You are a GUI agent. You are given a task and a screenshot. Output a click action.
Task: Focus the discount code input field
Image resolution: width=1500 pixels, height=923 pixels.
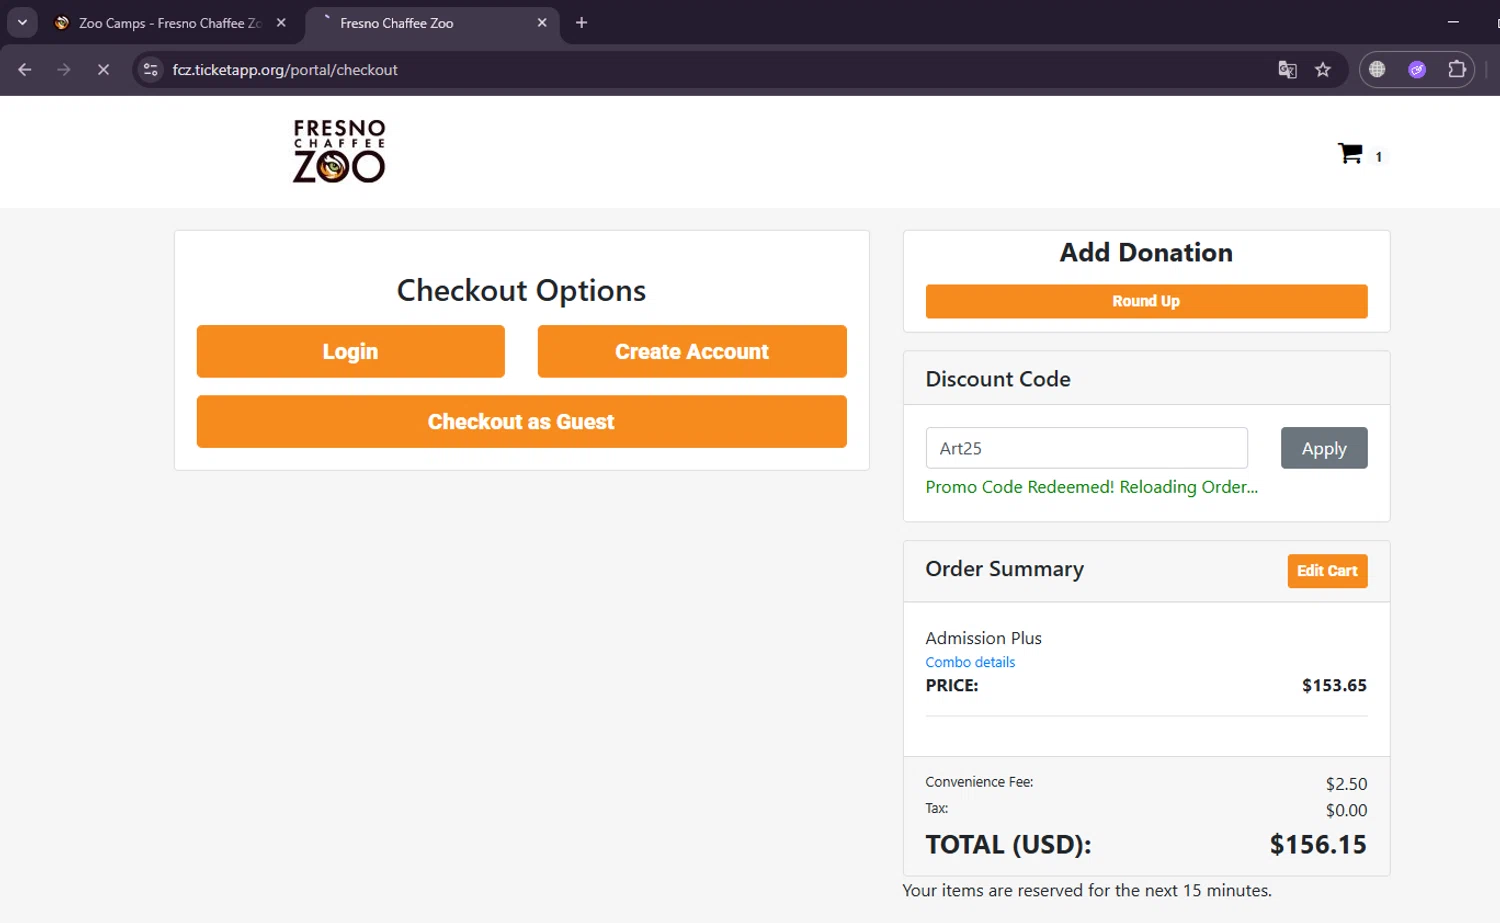(1086, 448)
